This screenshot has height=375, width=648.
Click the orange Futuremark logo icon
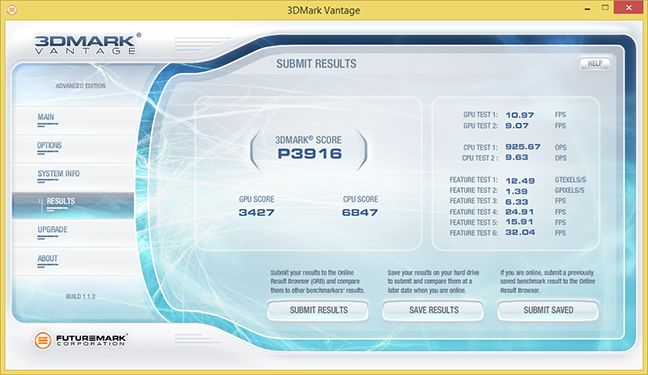(43, 340)
